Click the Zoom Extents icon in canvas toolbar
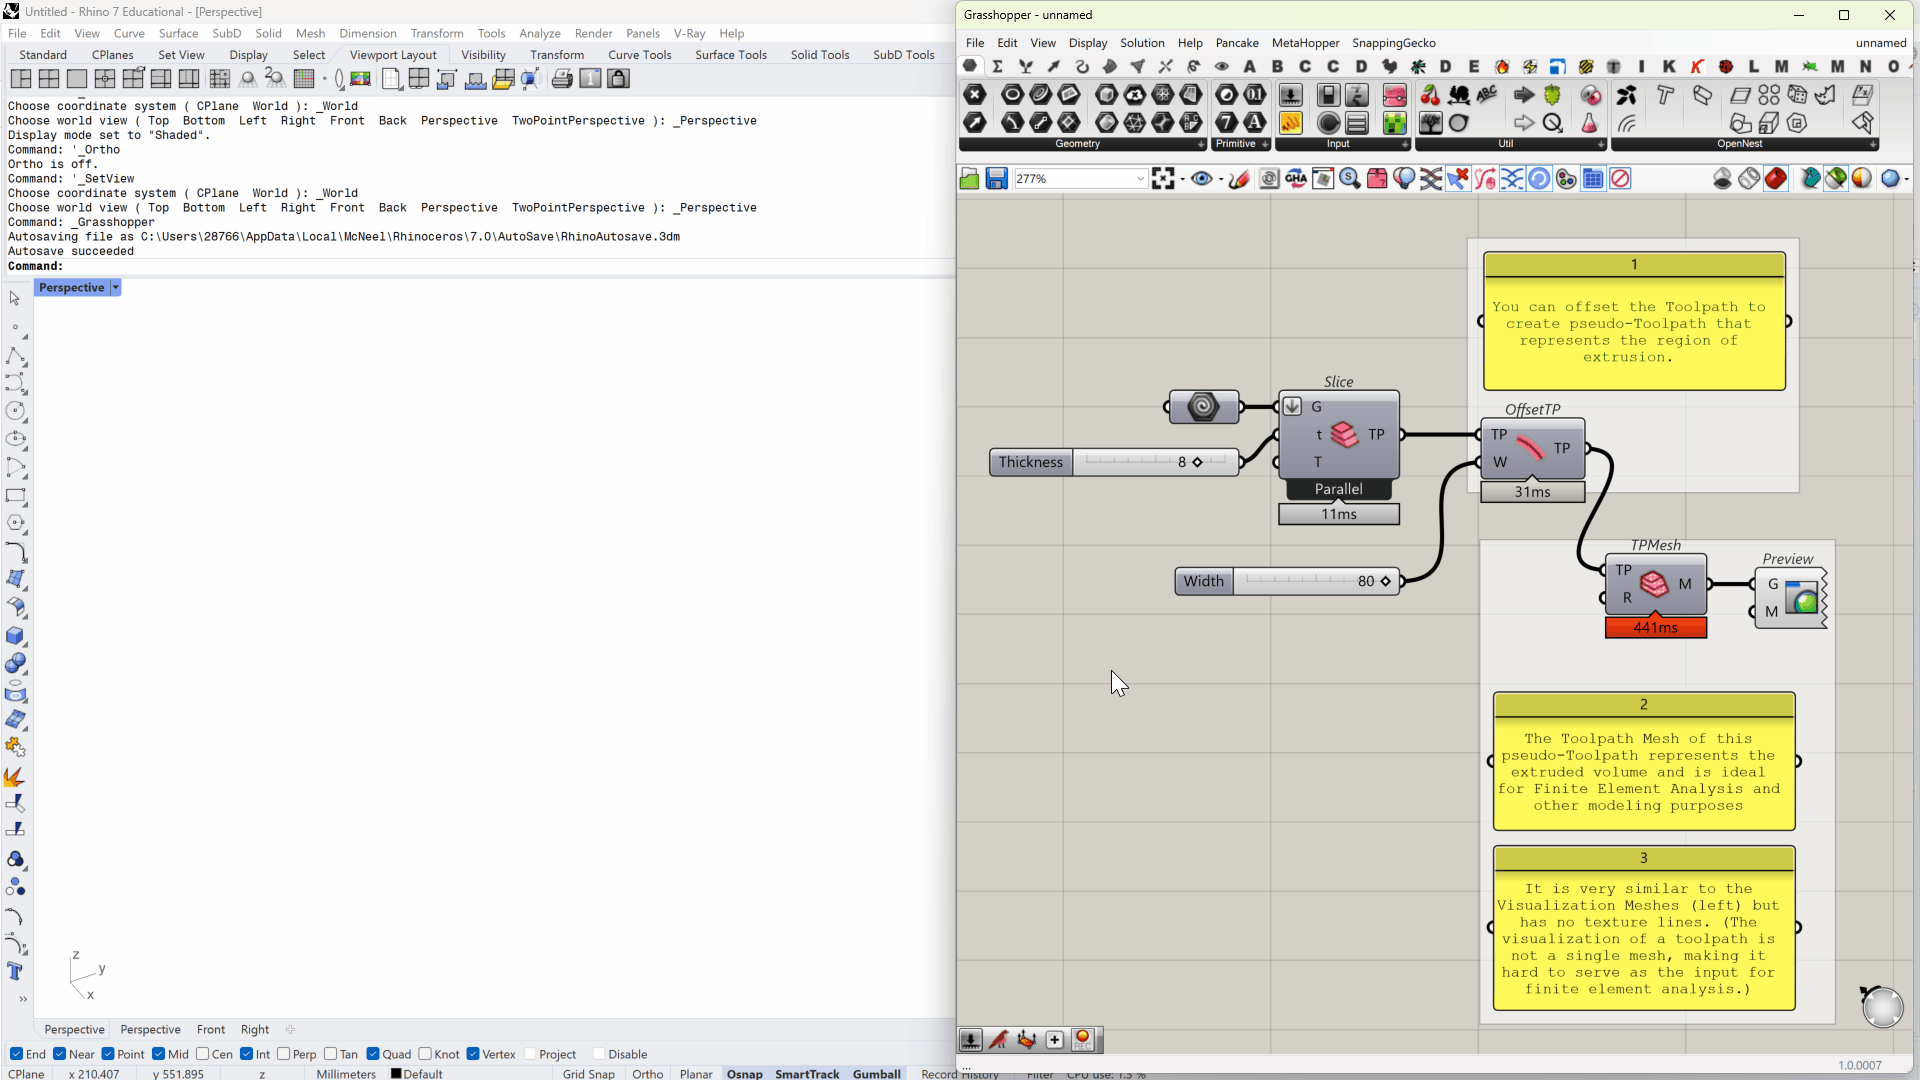Screen dimensions: 1920x1080 [1162, 179]
